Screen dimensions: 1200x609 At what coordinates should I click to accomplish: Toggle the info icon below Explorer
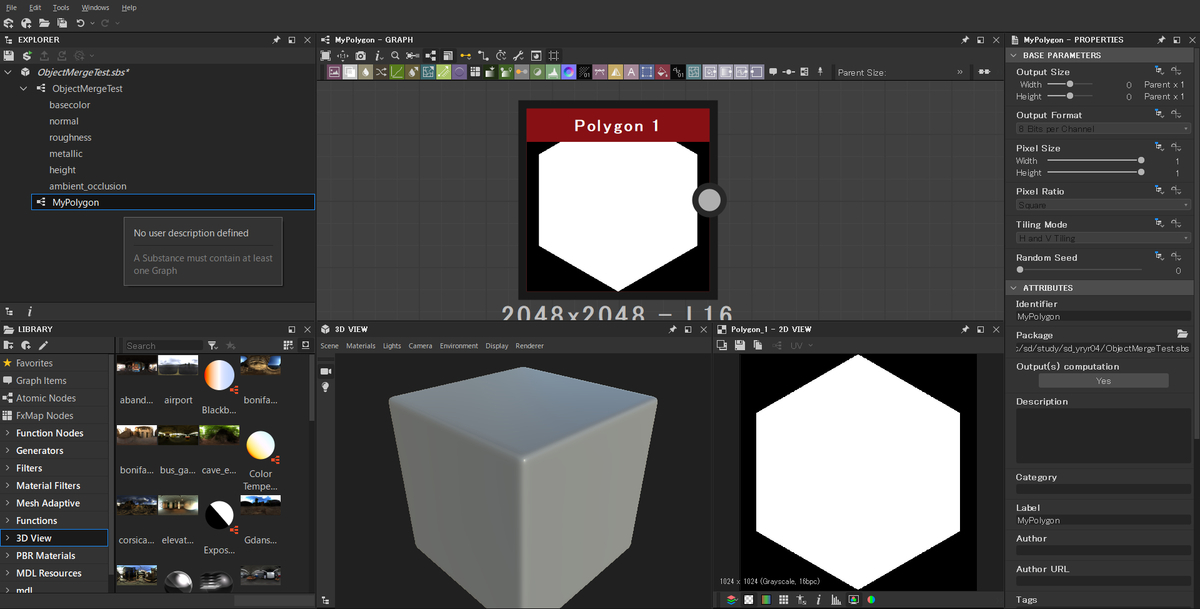tap(29, 311)
